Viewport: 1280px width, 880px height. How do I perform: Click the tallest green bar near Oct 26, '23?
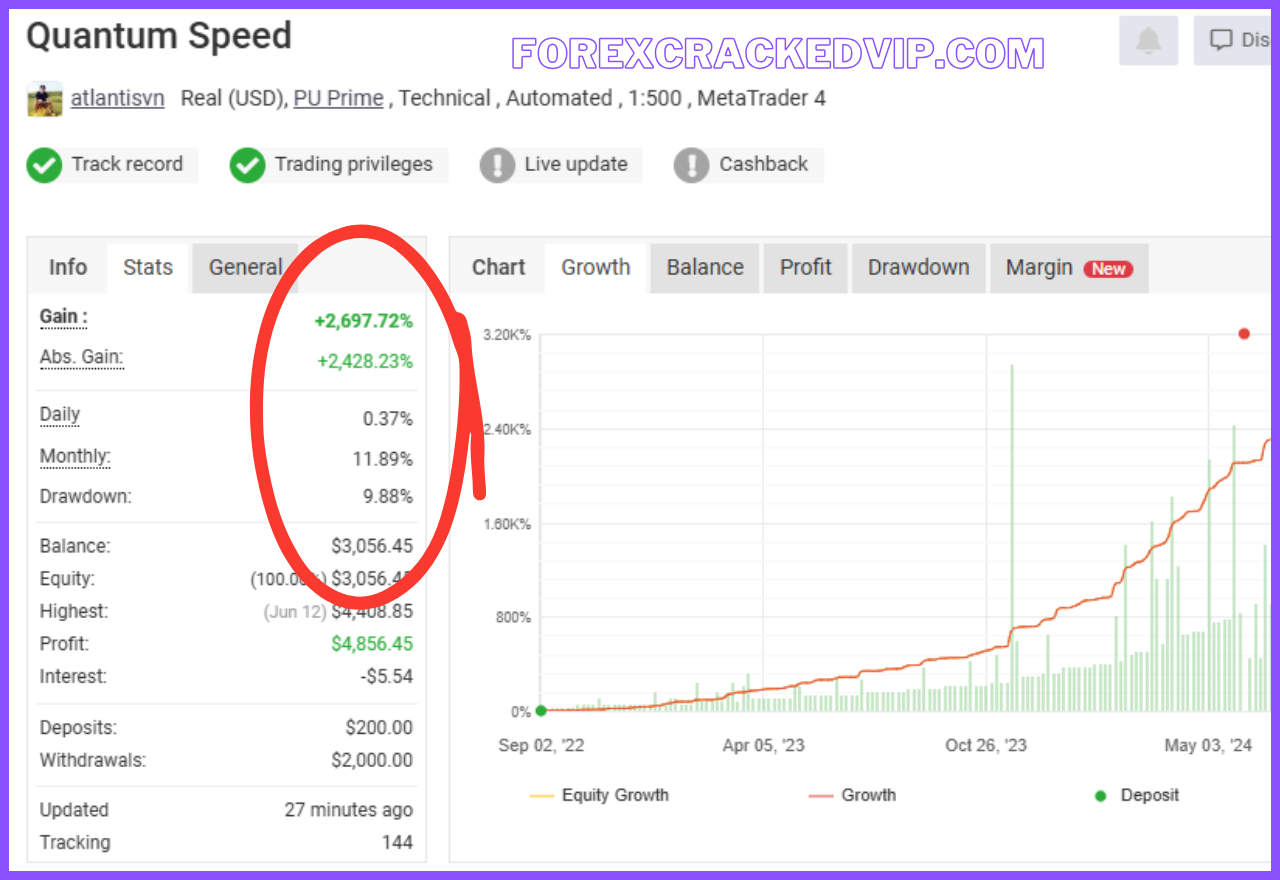[x=1012, y=538]
